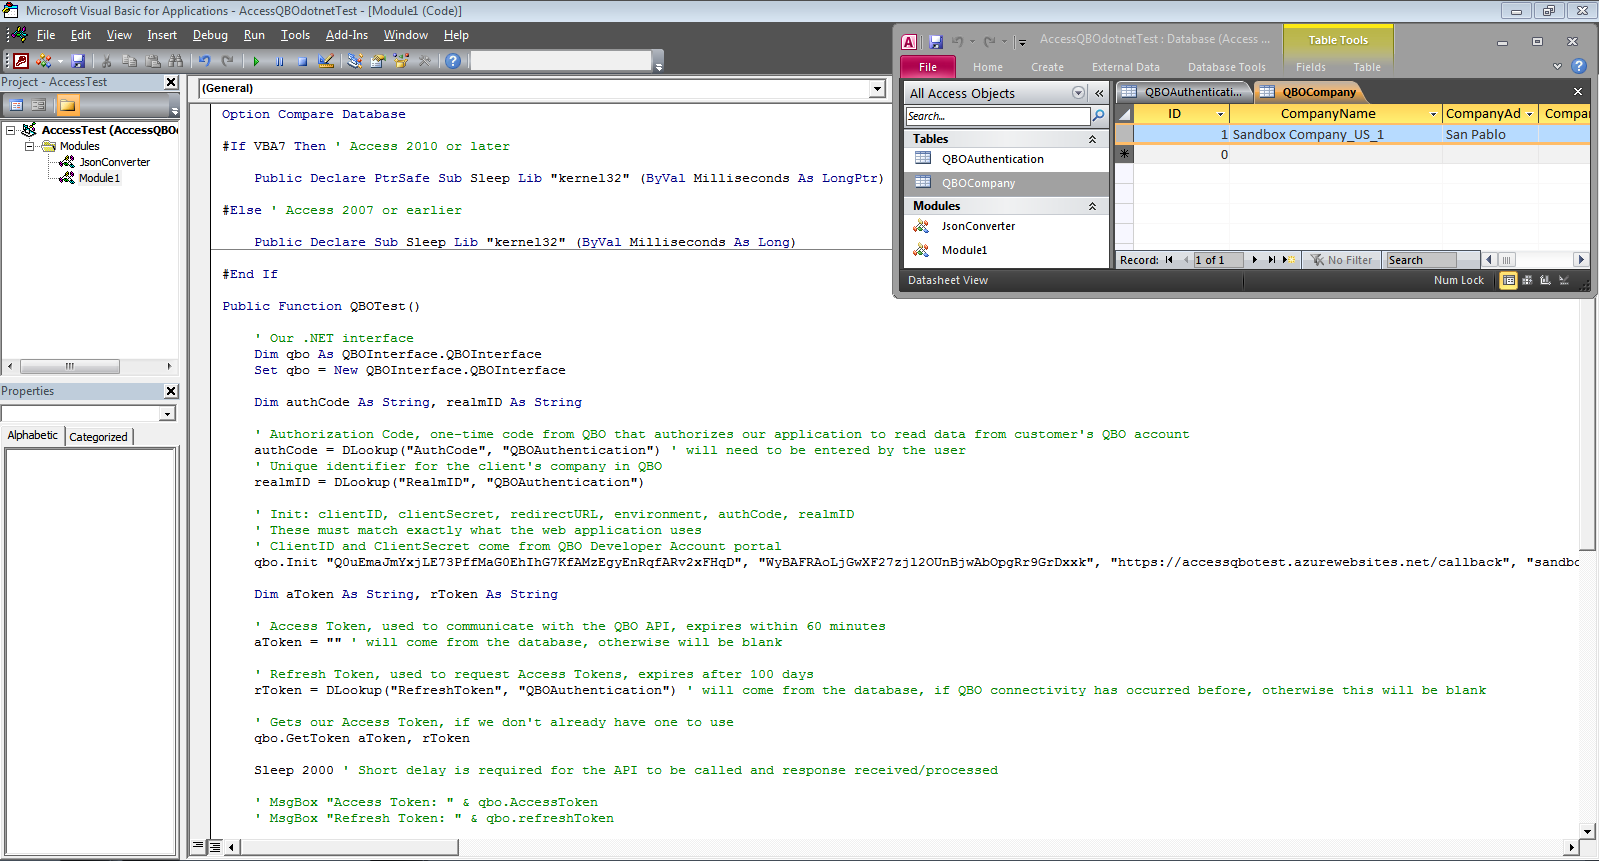Open the Insert menu

click(162, 35)
